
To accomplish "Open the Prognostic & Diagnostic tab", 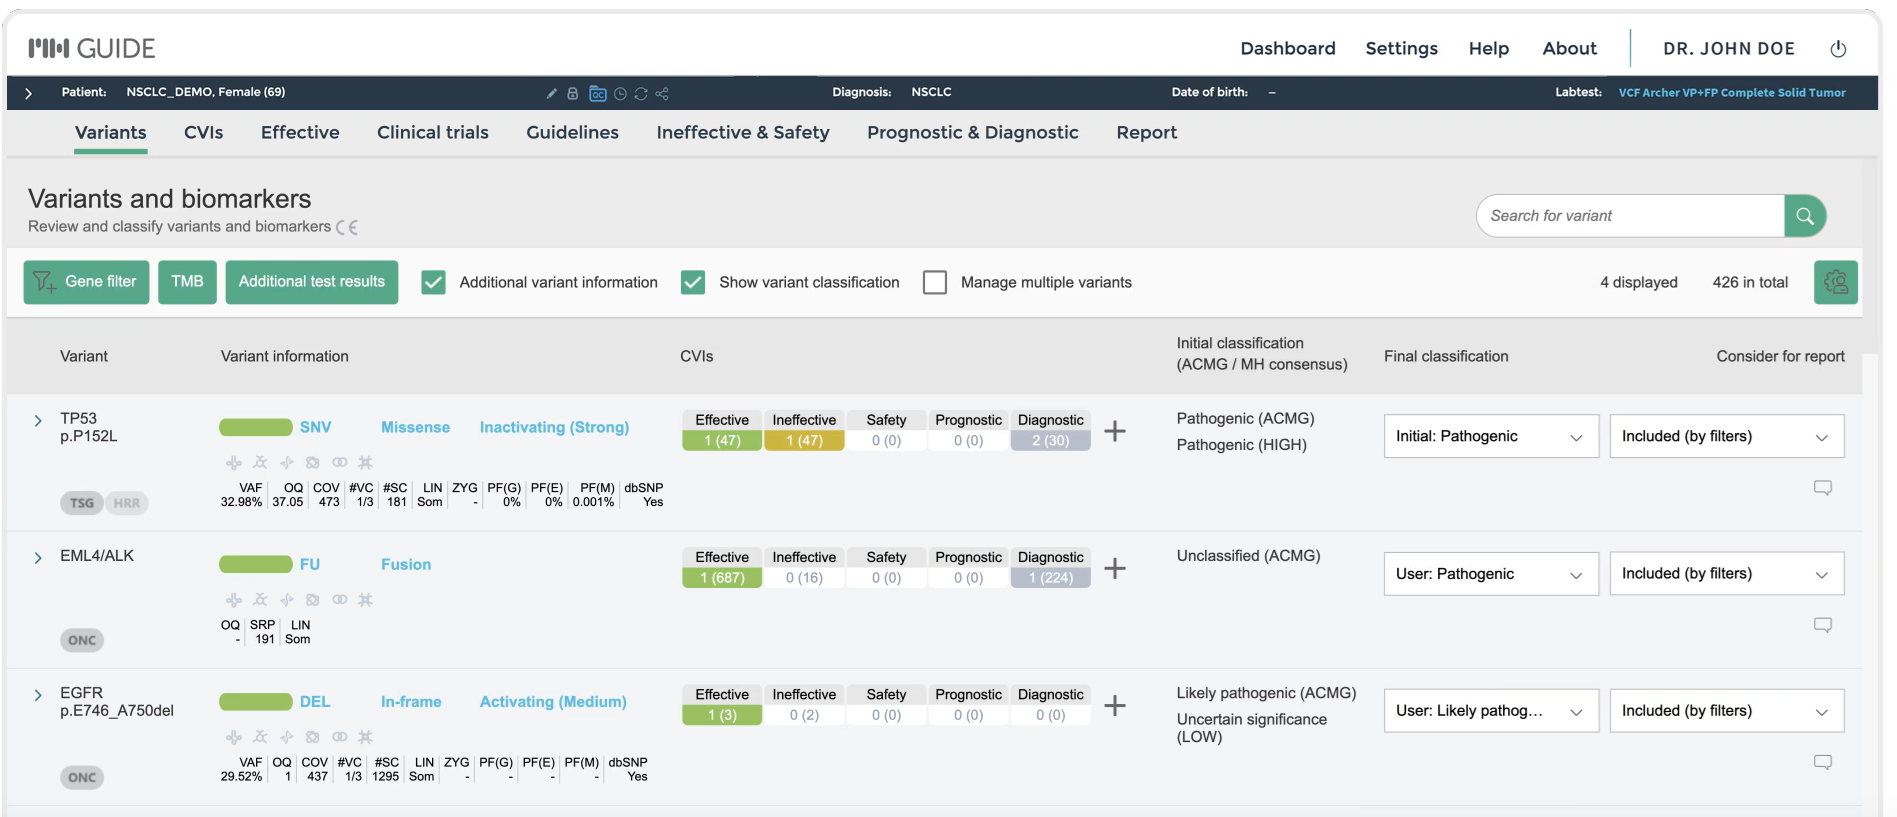I will click(972, 132).
